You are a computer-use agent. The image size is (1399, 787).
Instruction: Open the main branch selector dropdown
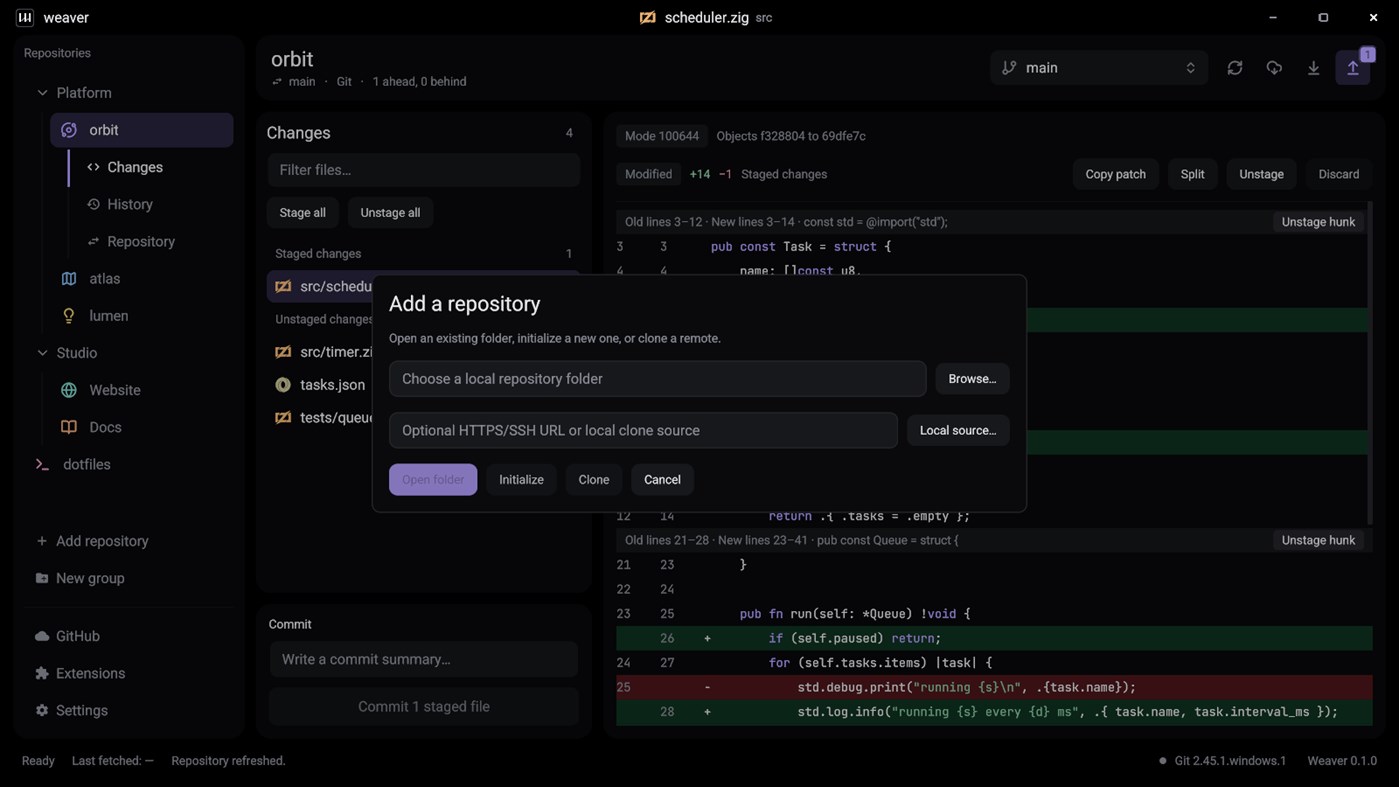tap(1099, 68)
